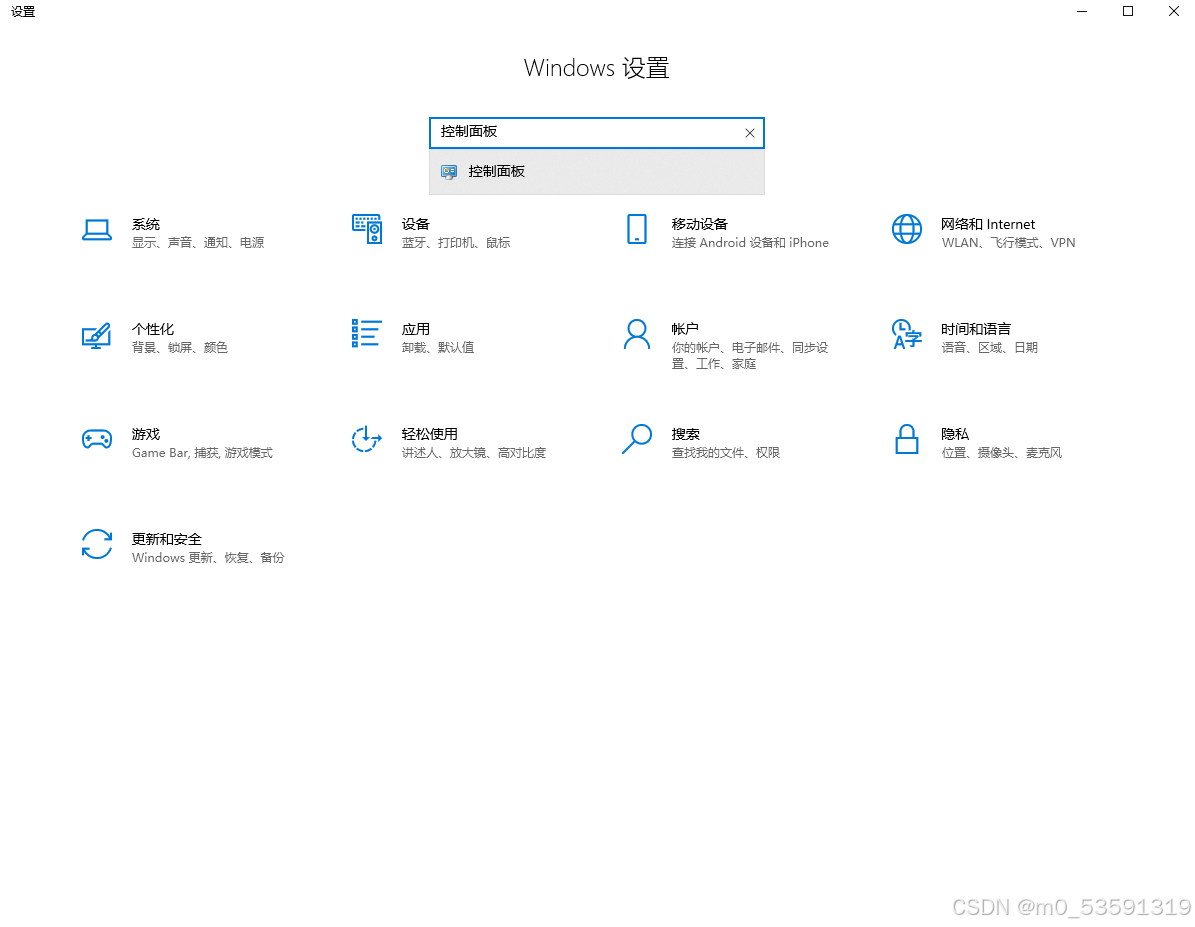Screen dimensions: 1195x927
Task: Open the 移动设备 phone icon
Action: (636, 229)
